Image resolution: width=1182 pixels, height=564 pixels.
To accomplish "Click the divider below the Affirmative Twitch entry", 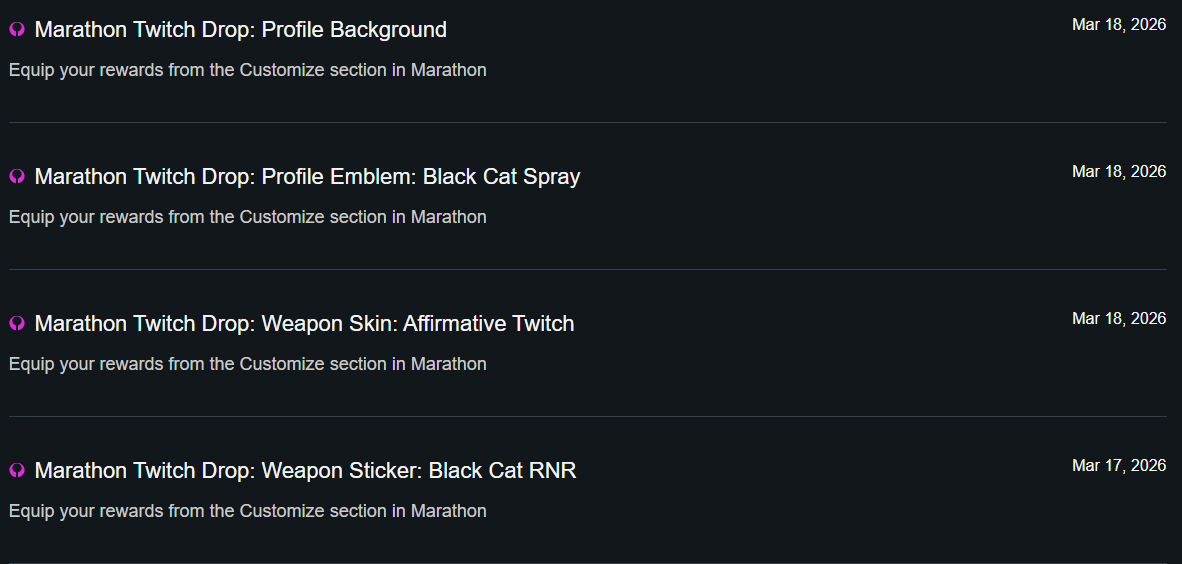I will [x=588, y=416].
